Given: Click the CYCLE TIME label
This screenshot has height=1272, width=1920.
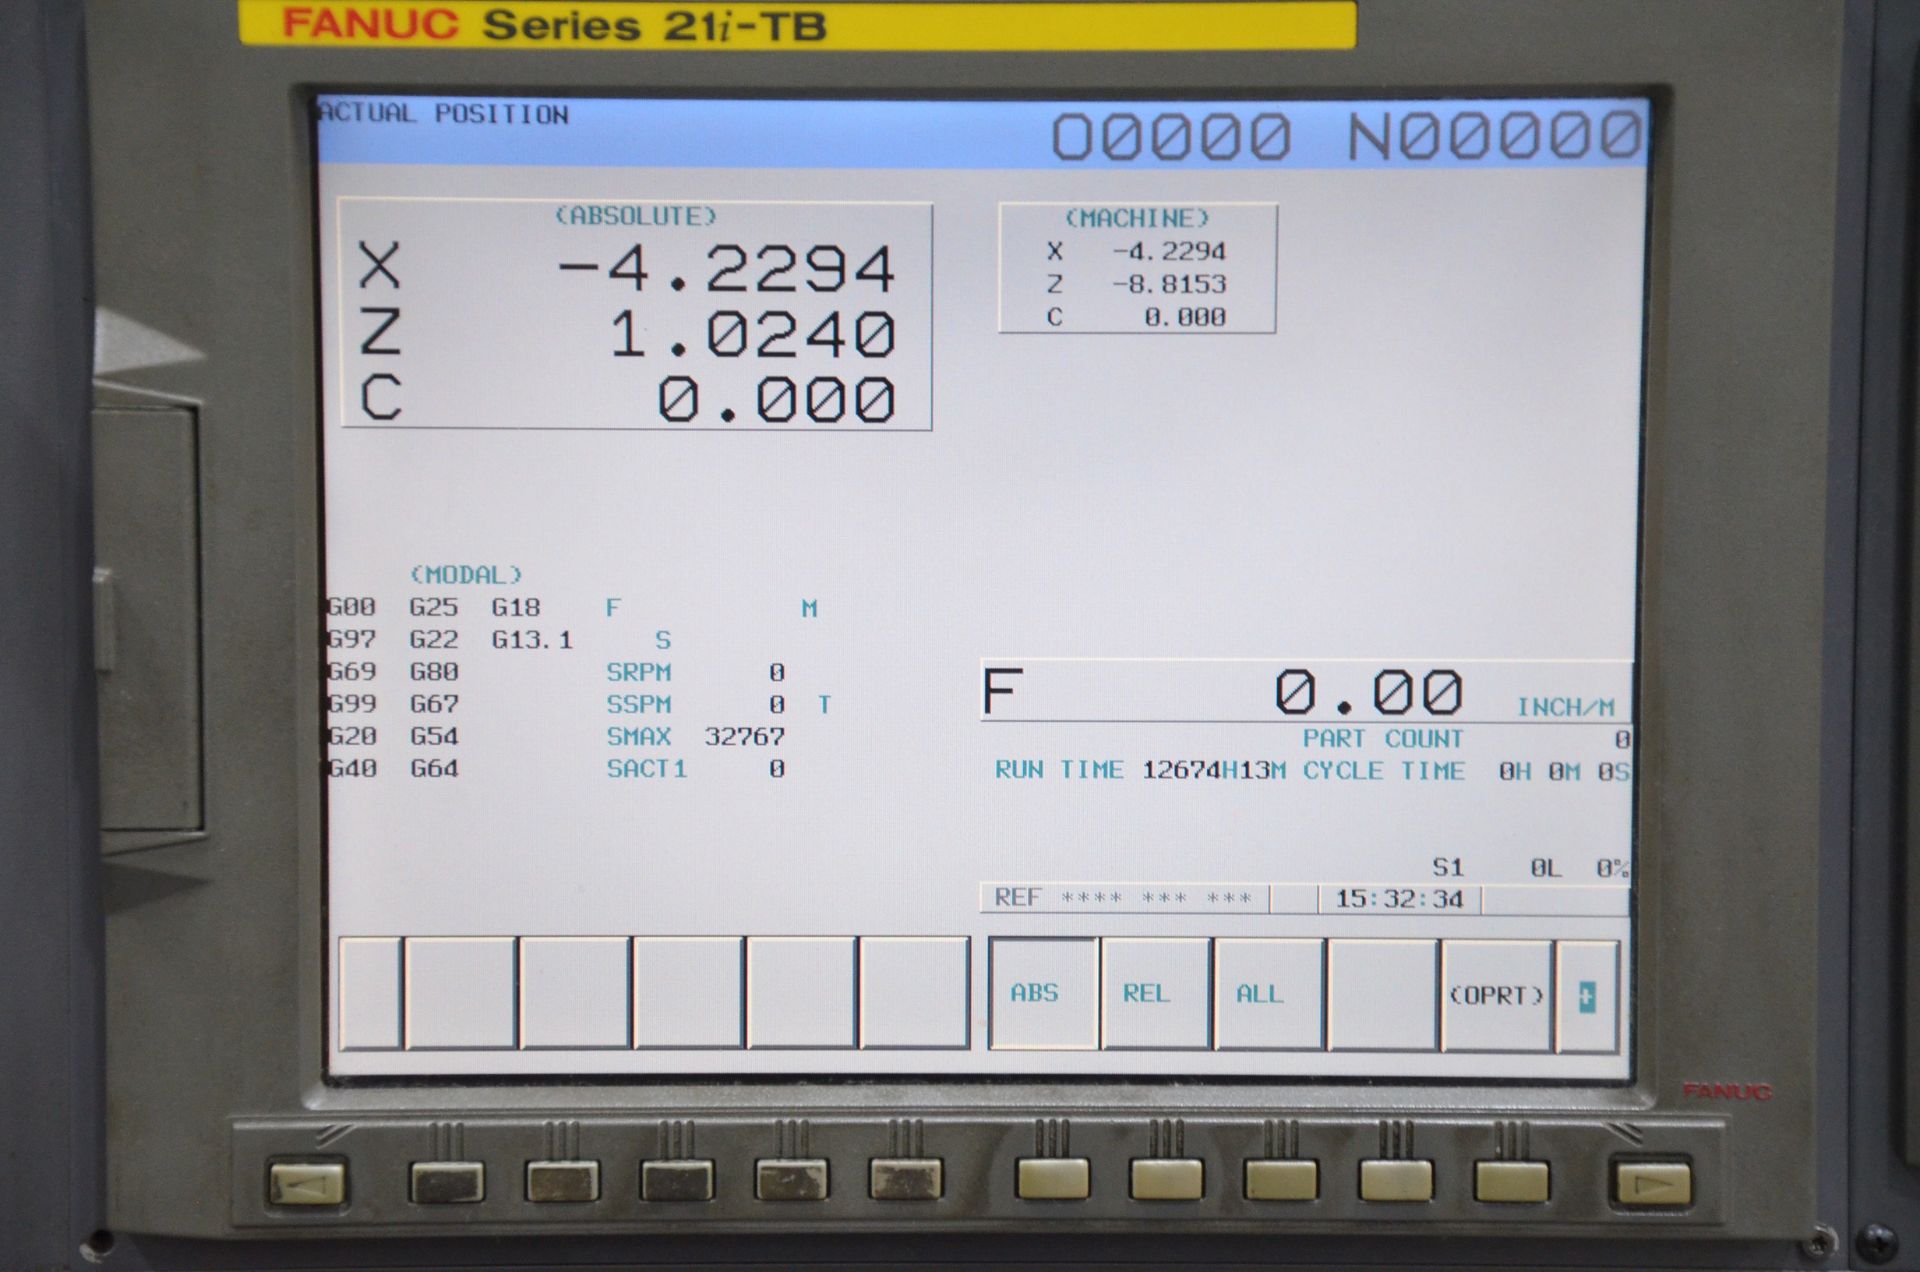Looking at the screenshot, I should coord(1383,771).
